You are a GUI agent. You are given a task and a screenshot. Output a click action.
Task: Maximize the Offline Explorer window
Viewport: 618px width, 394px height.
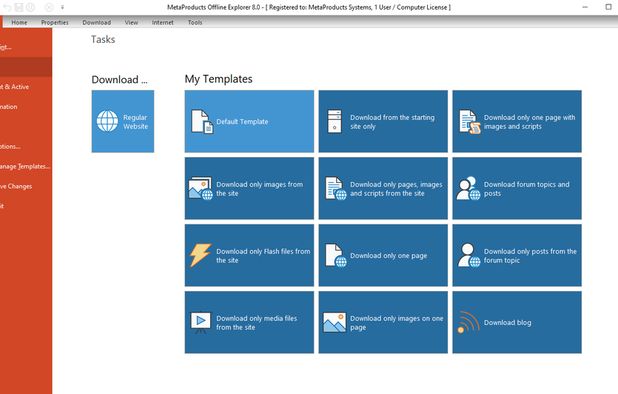click(608, 7)
